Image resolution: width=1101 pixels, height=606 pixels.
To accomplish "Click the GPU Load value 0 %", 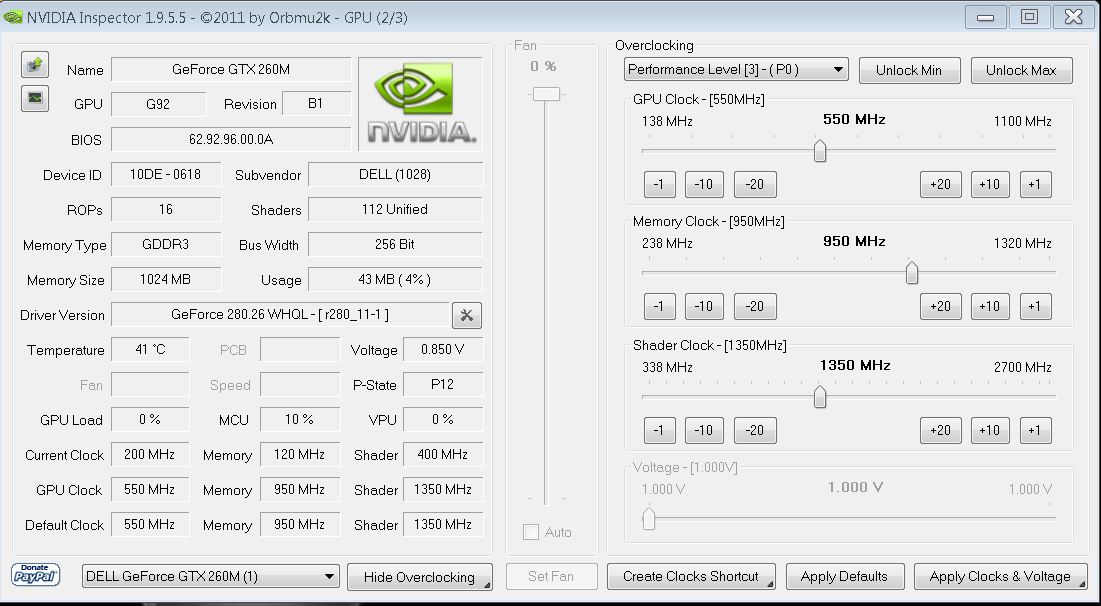I will click(150, 420).
